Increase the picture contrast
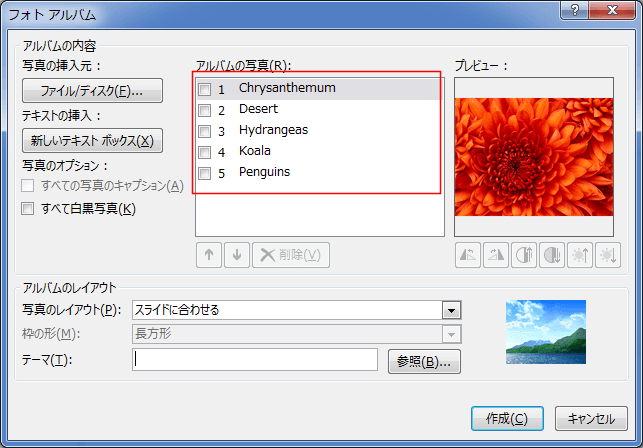 click(x=524, y=255)
